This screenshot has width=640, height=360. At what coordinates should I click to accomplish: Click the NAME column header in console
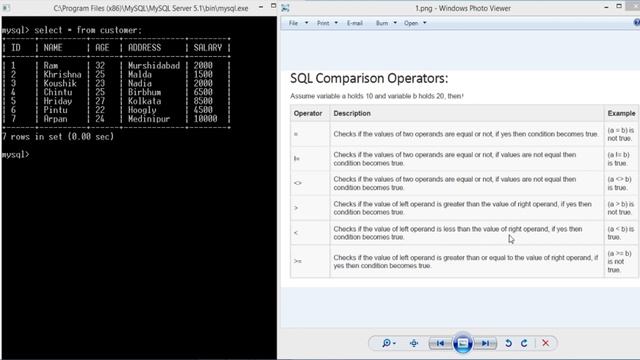53,48
